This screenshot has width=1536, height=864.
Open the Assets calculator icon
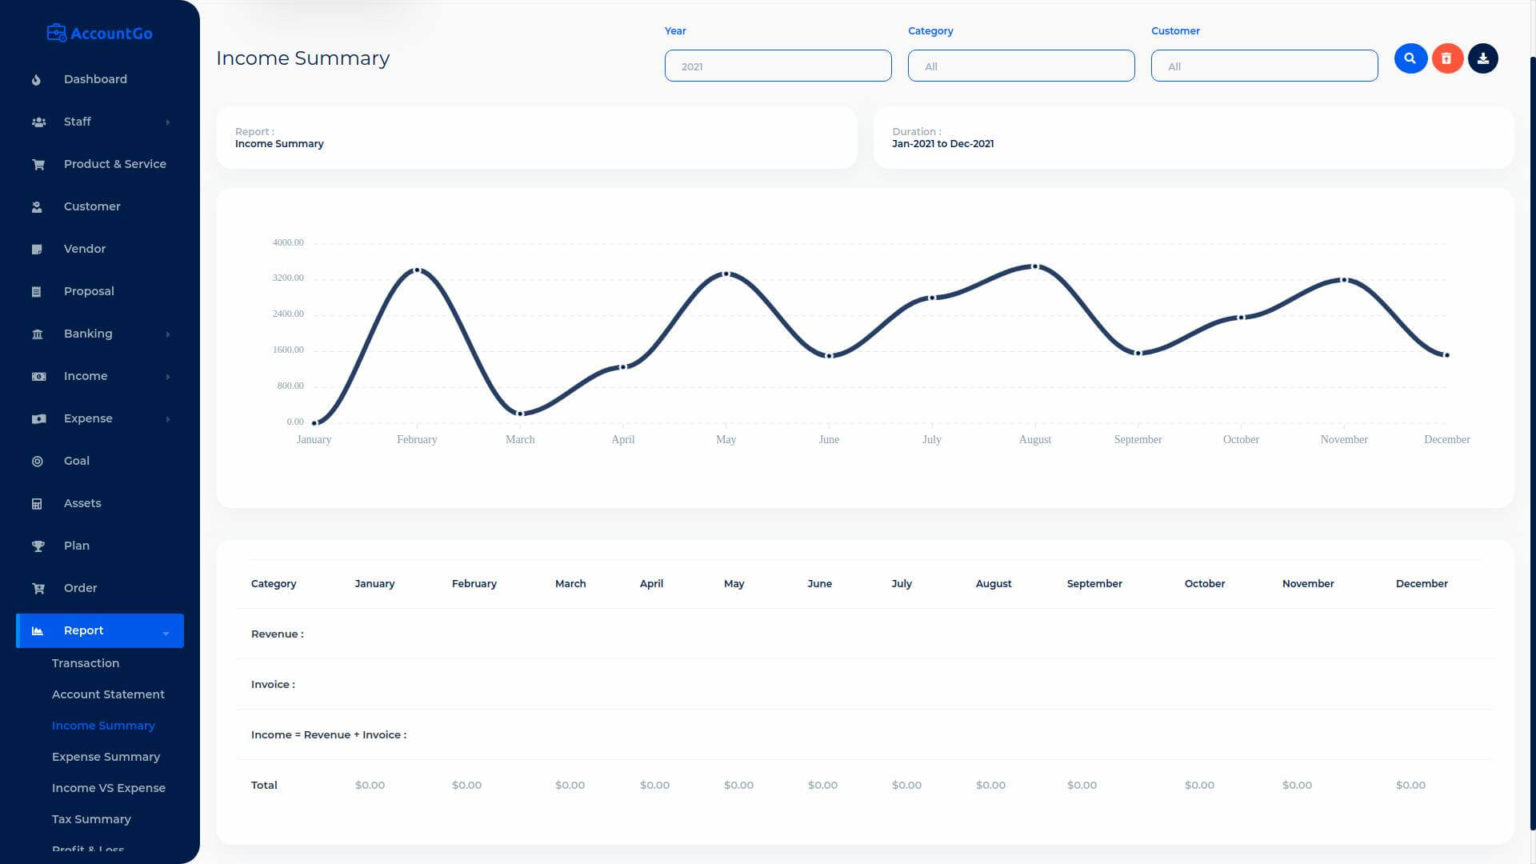click(37, 503)
